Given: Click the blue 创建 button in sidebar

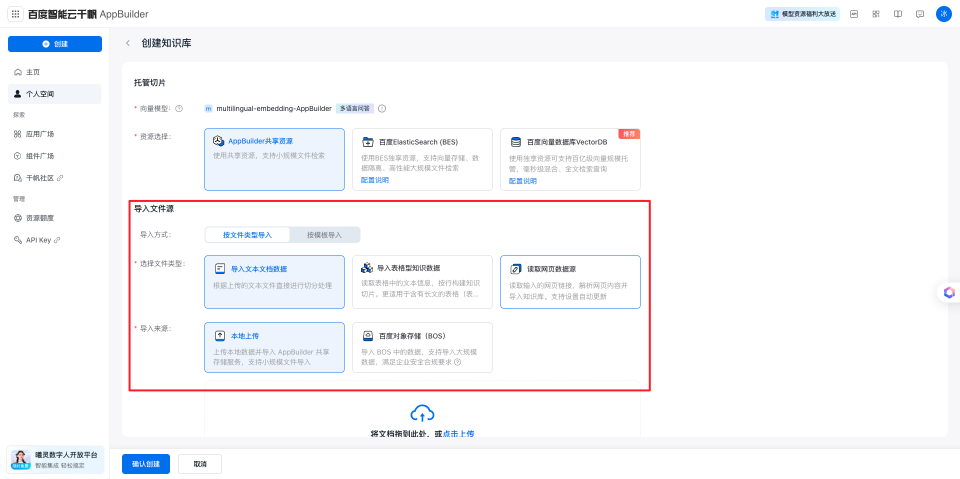Looking at the screenshot, I should click(x=54, y=44).
